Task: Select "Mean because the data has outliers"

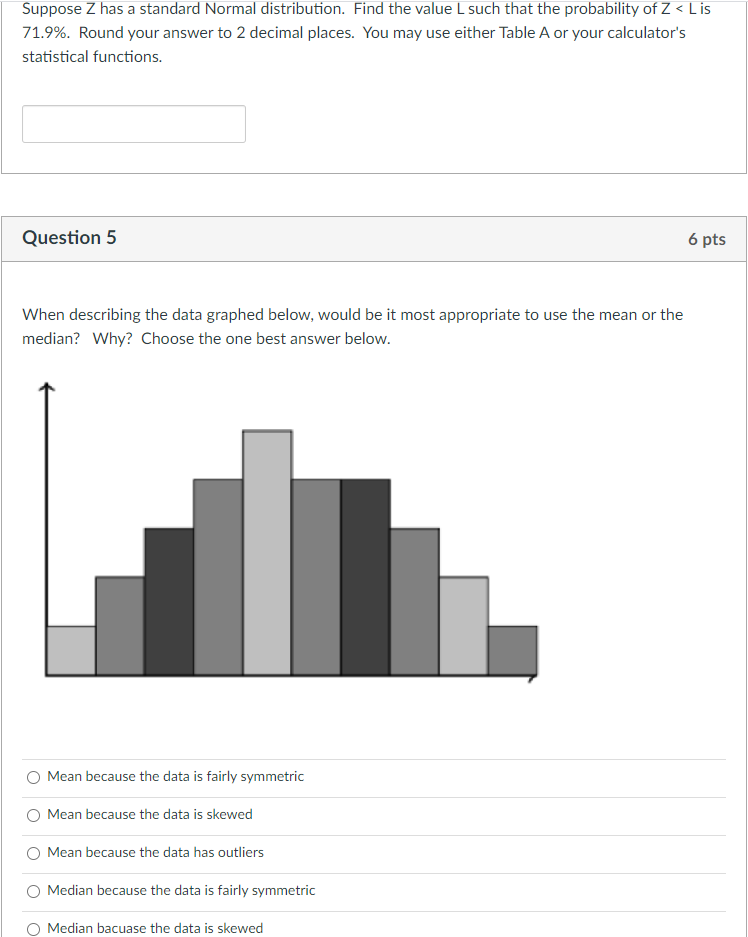Action: tap(33, 852)
